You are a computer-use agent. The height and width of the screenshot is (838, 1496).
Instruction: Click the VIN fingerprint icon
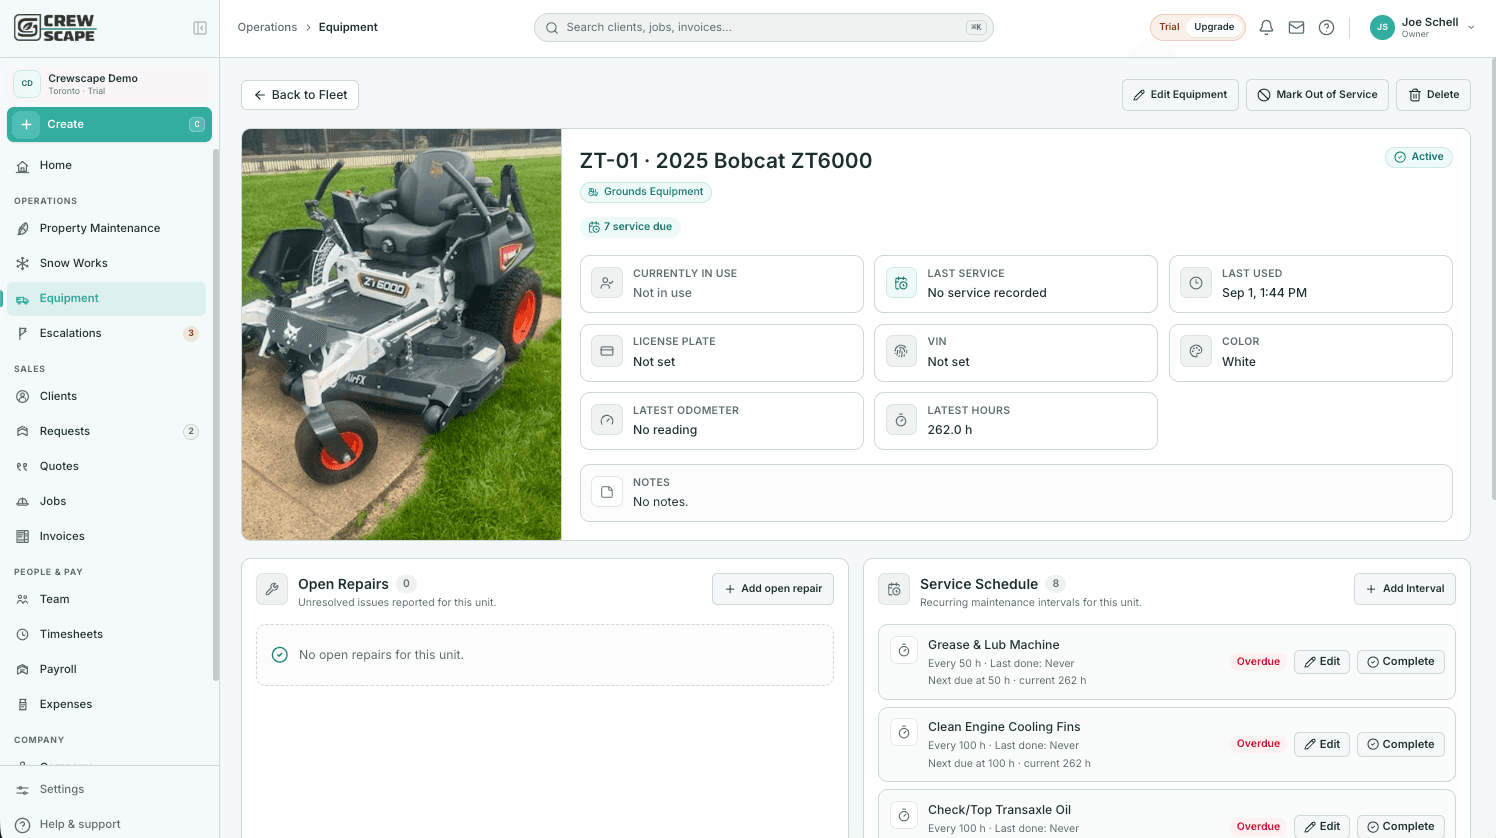click(x=901, y=352)
